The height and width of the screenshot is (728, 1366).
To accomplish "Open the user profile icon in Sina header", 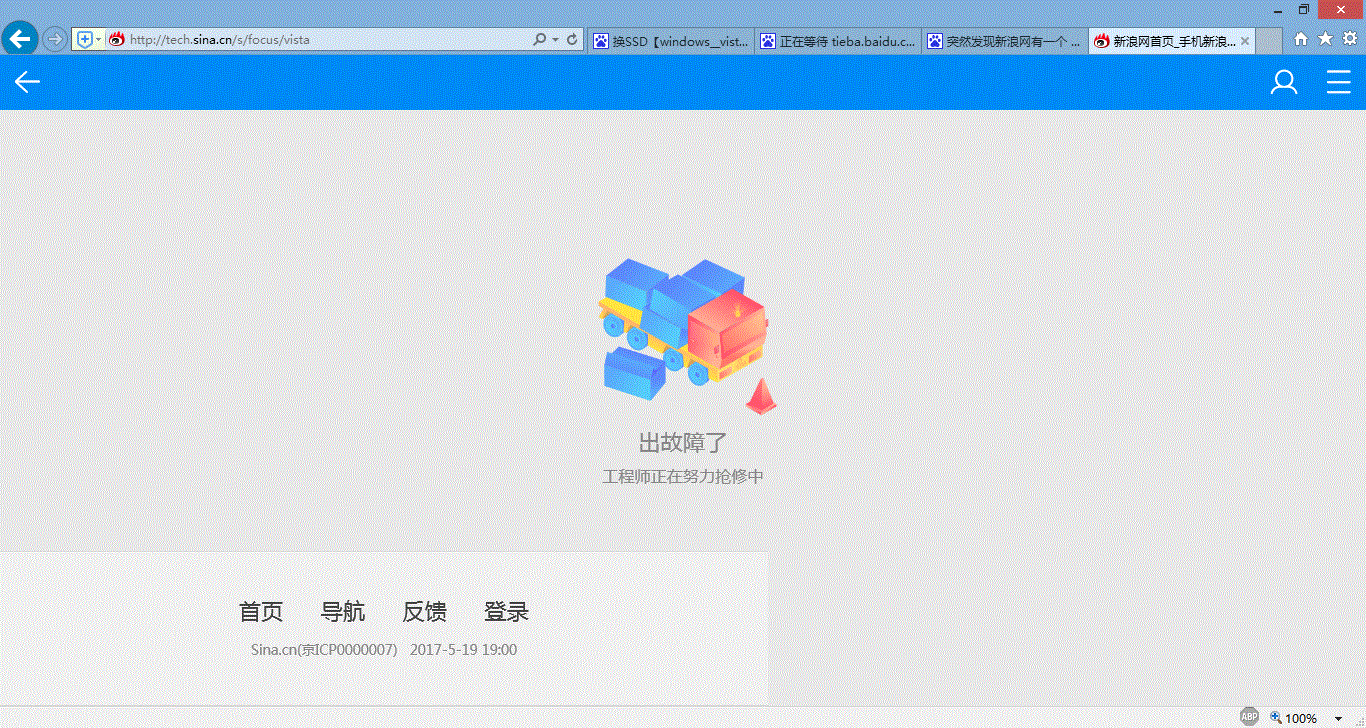I will 1284,82.
